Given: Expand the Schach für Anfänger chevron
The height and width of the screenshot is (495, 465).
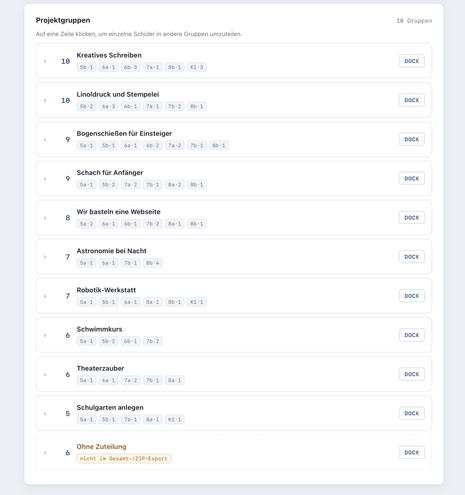Looking at the screenshot, I should 45,179.
